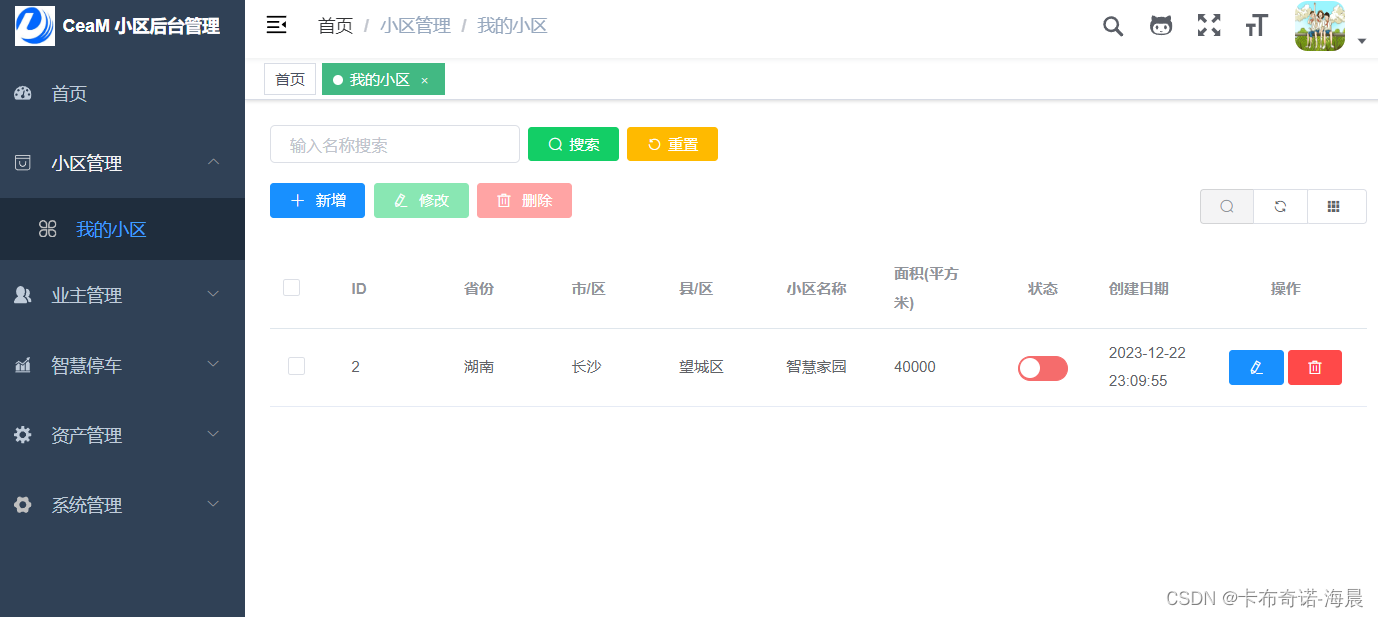
Task: Open the column display grid icon
Action: click(x=1336, y=206)
